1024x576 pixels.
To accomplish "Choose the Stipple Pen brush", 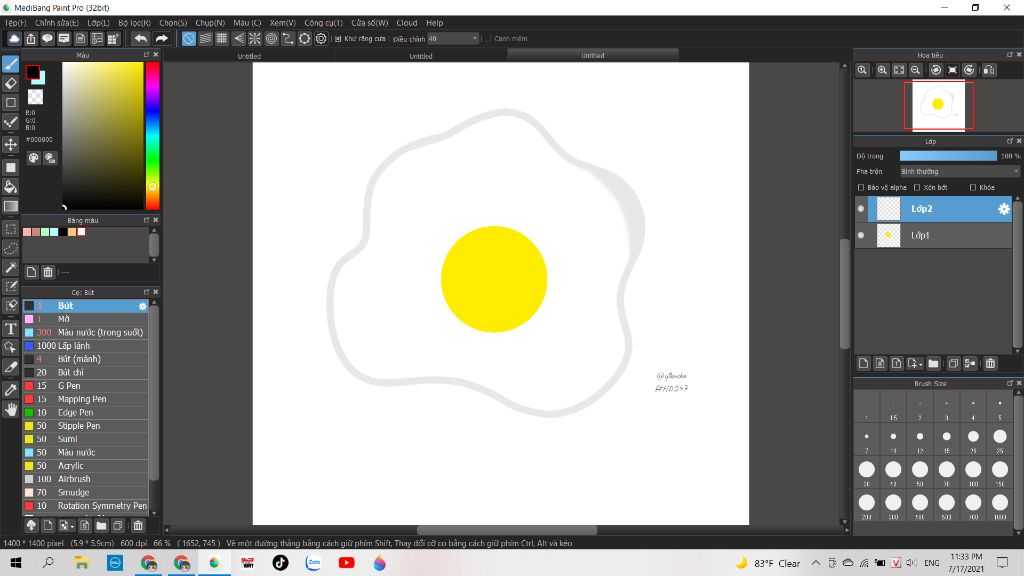I will coord(86,426).
